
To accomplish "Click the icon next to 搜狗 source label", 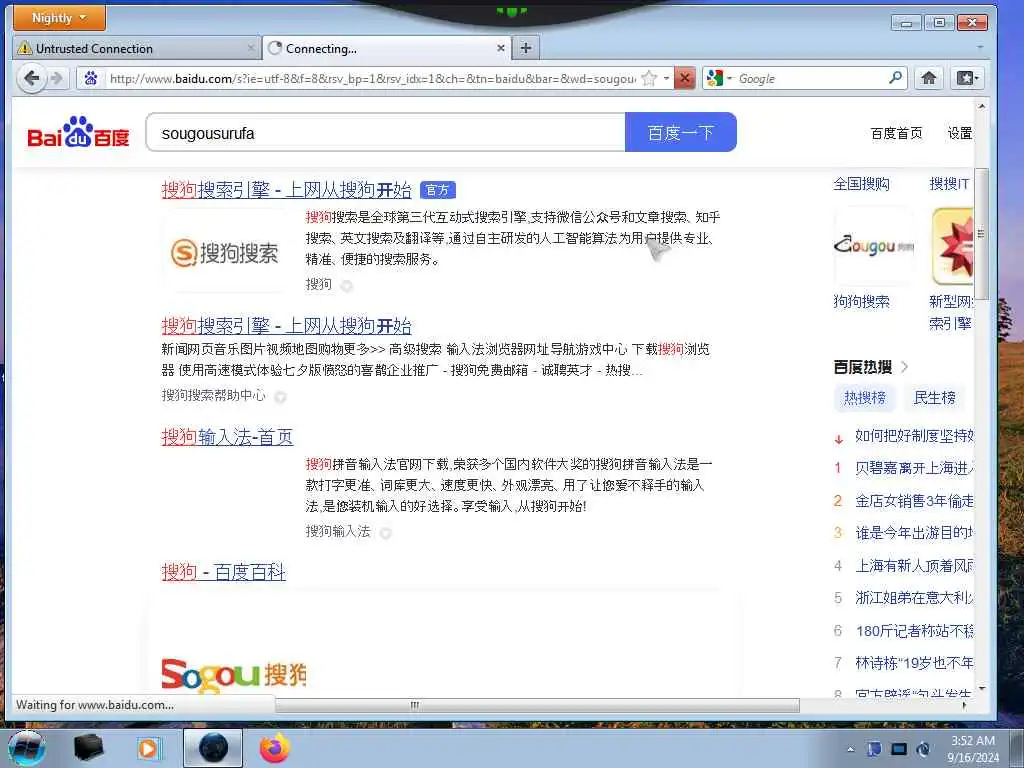I will coord(347,285).
